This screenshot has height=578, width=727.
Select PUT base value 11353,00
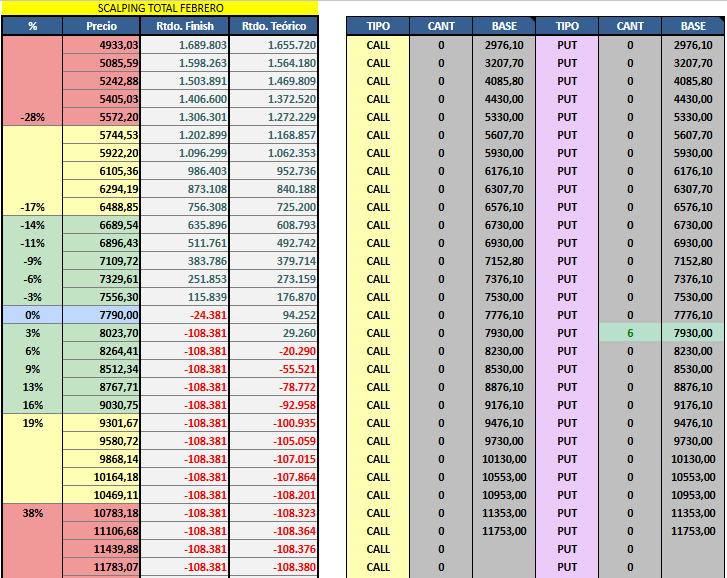point(693,513)
